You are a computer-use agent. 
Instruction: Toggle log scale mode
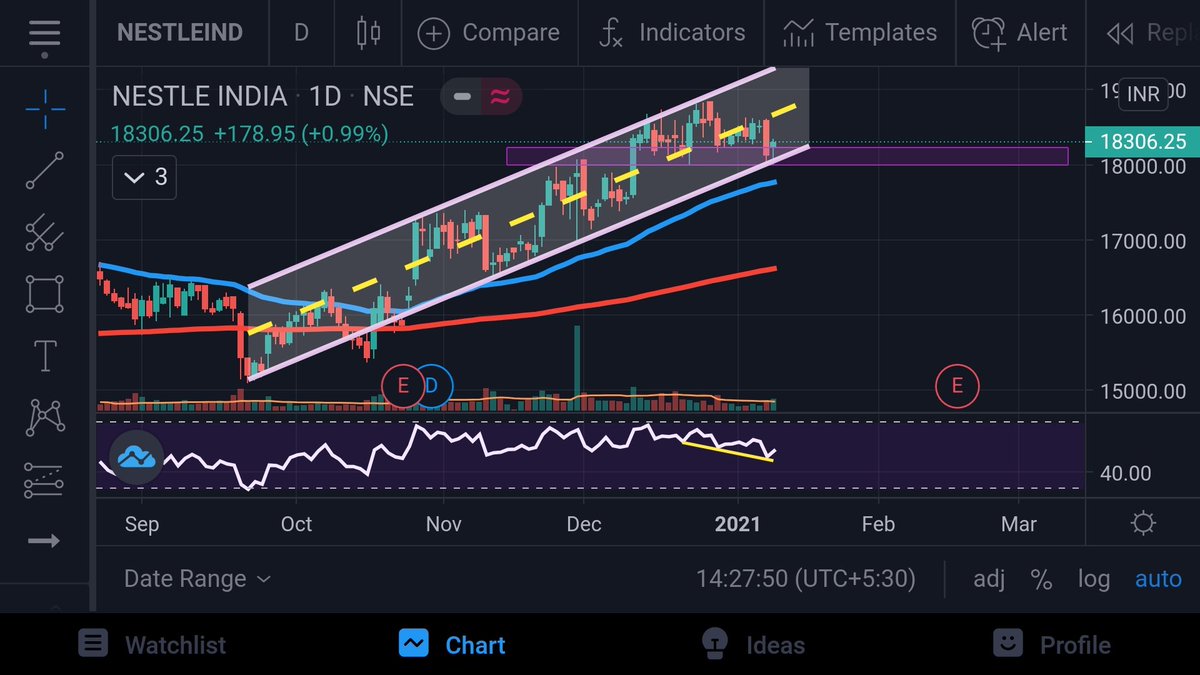point(1093,578)
